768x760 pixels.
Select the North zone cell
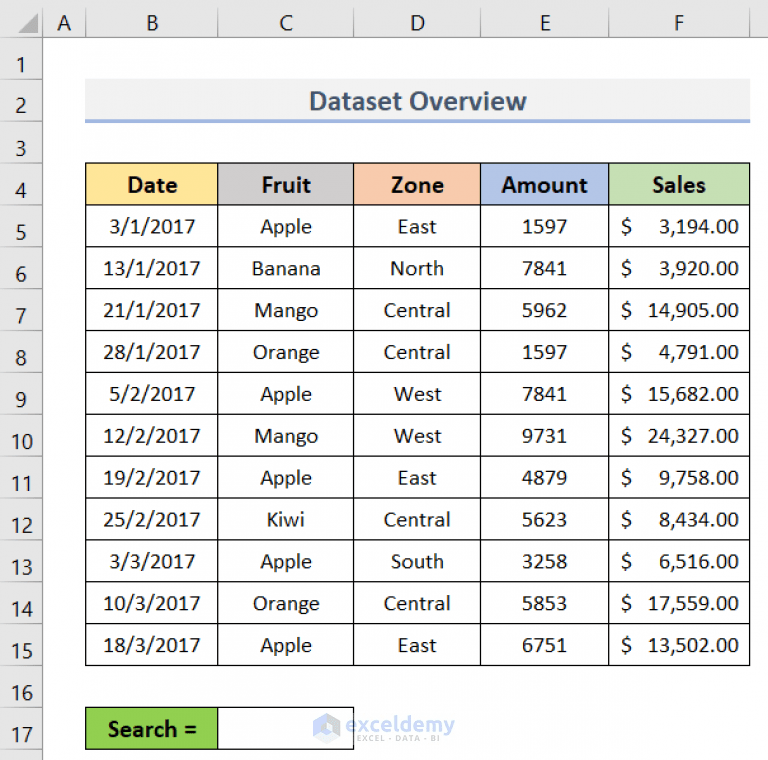tap(417, 268)
